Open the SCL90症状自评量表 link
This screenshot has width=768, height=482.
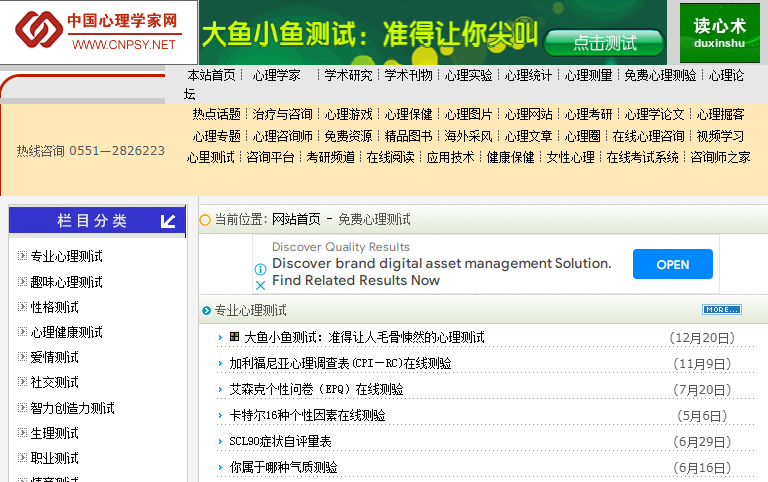[x=280, y=441]
